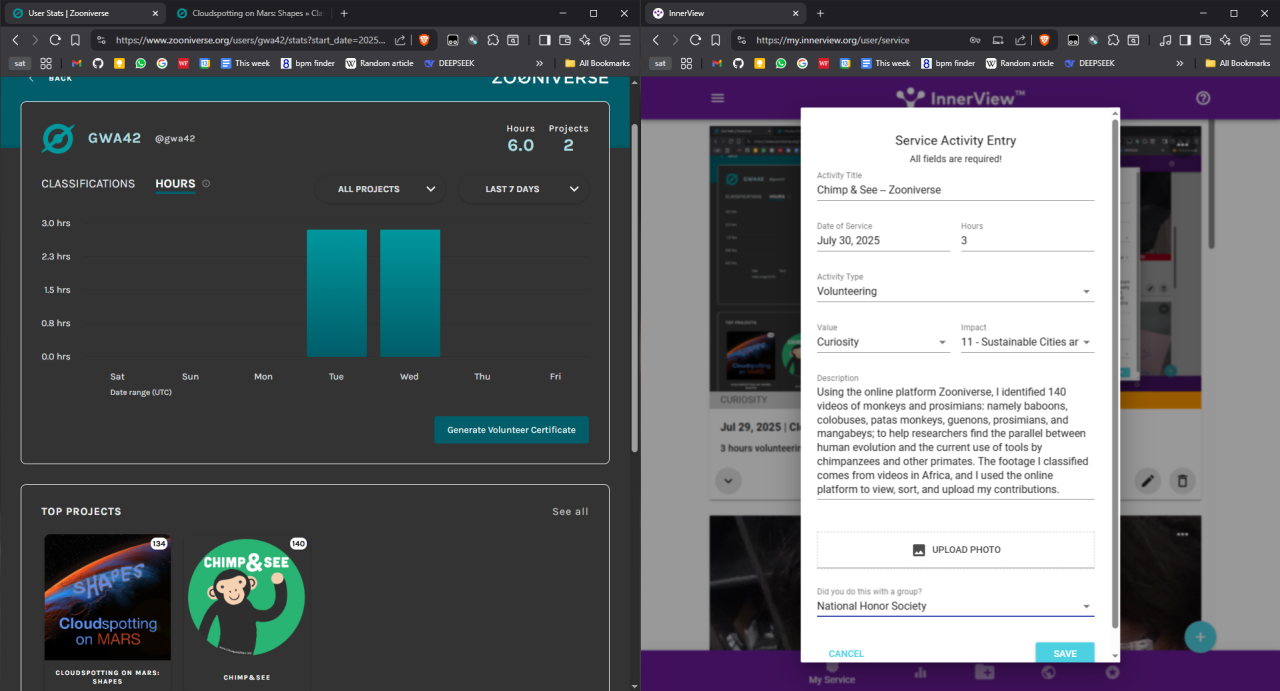Expand the Value dropdown set to Curiosity
This screenshot has height=691, width=1280.
click(882, 342)
